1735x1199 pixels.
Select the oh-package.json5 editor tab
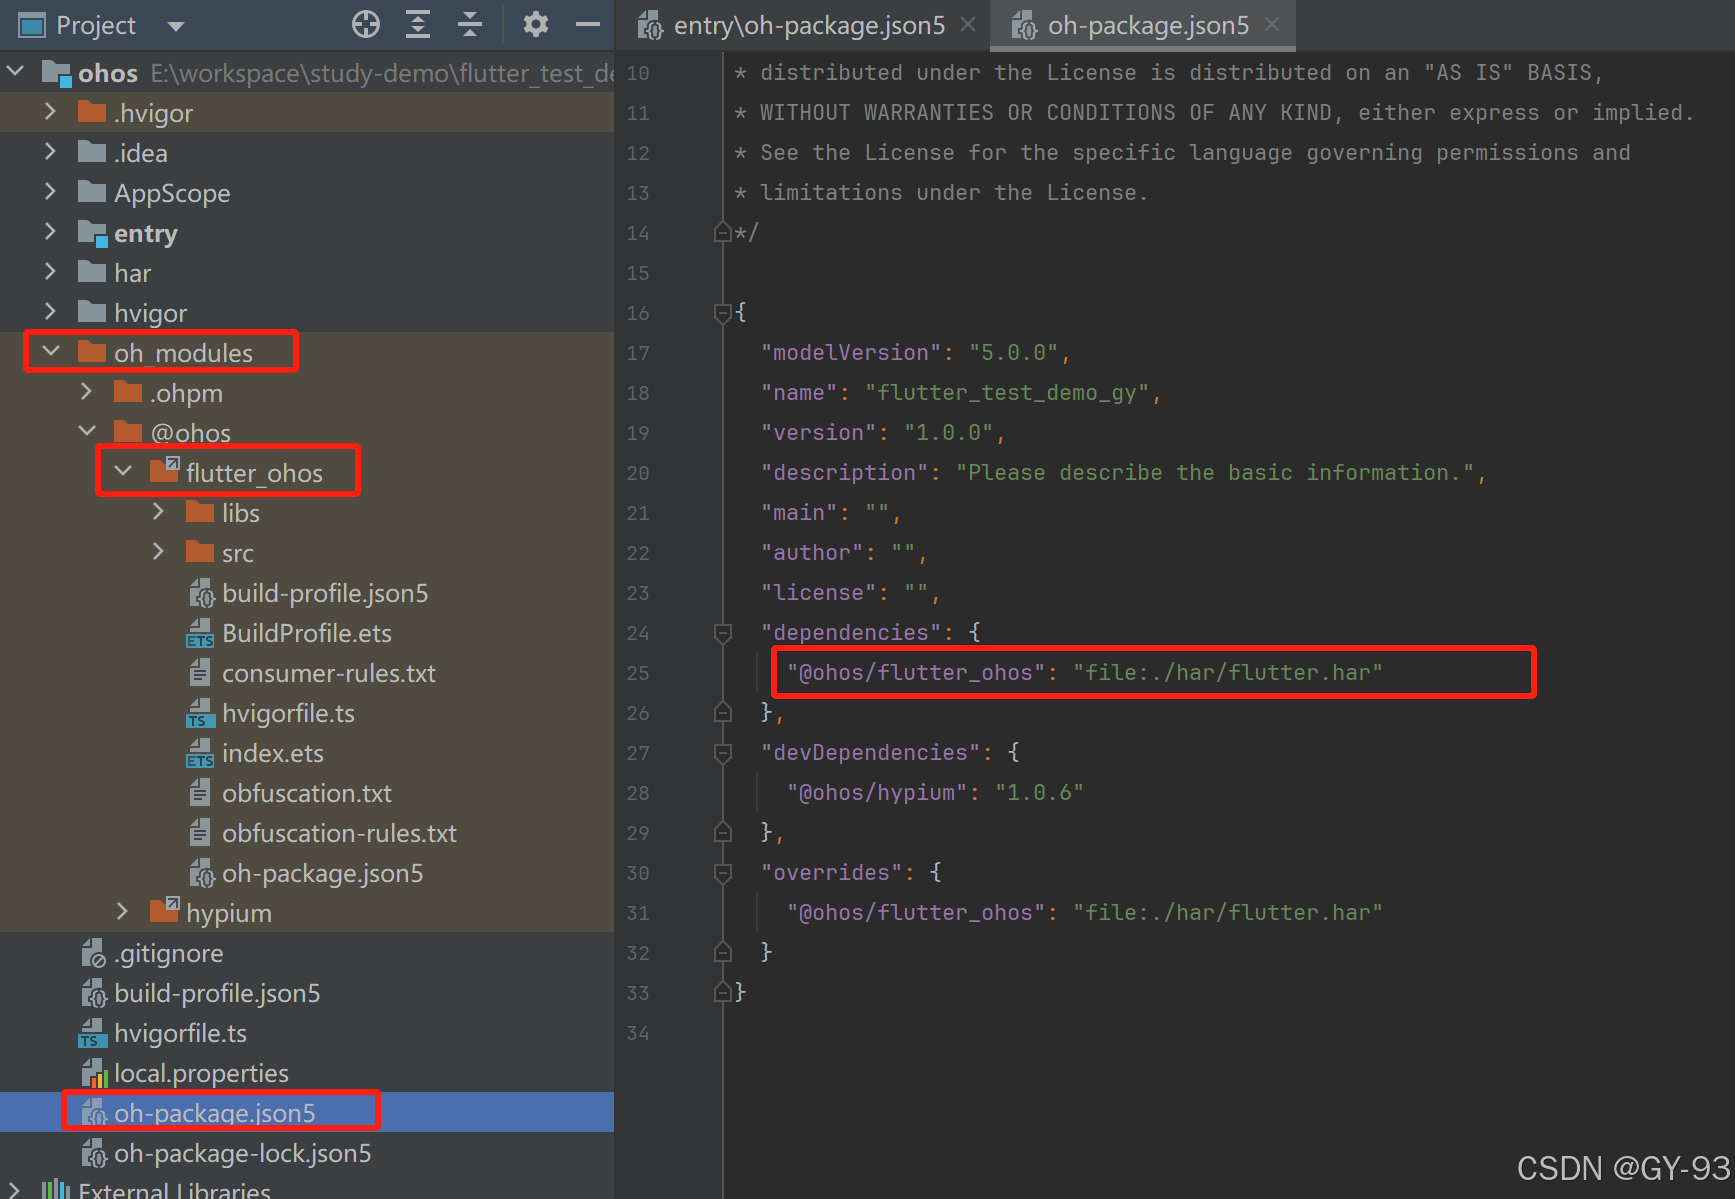click(1148, 25)
